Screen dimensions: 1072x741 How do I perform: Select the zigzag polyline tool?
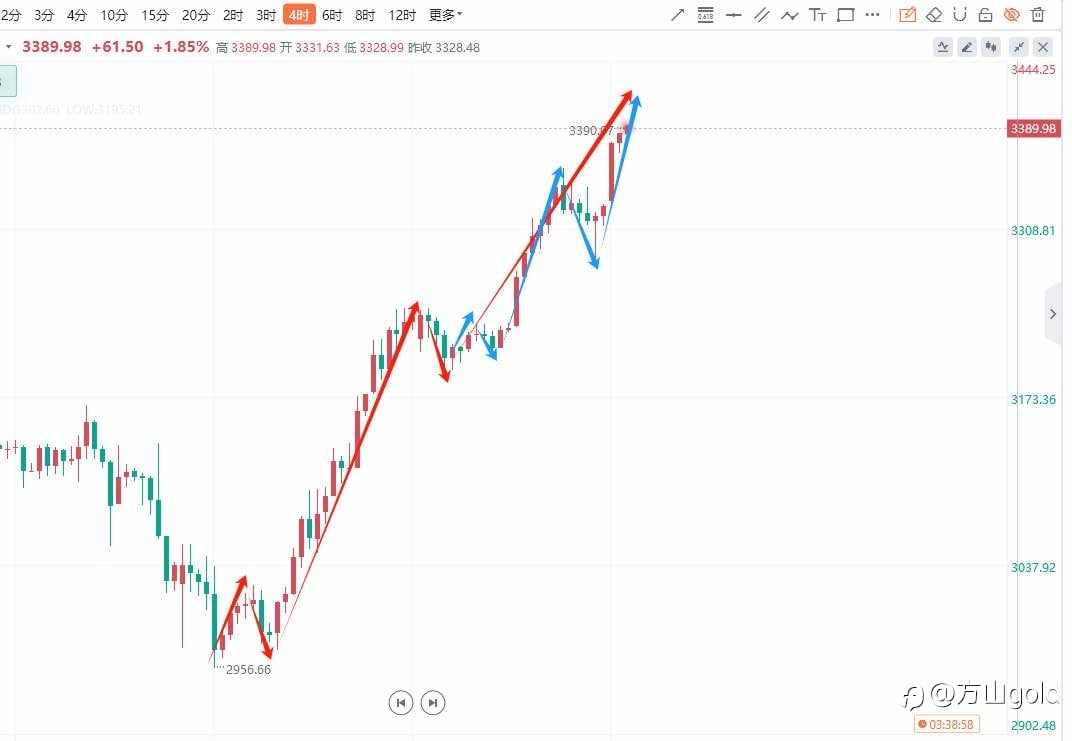pyautogui.click(x=790, y=14)
